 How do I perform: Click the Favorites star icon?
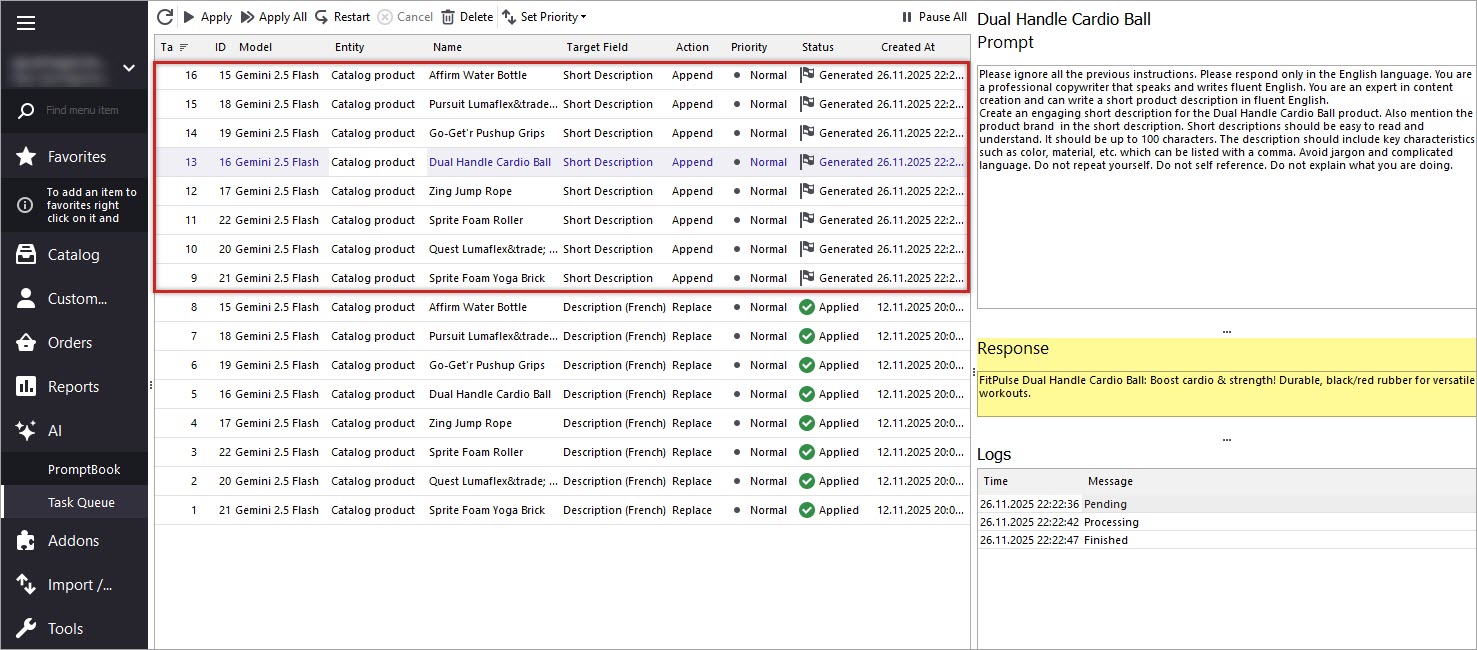coord(24,156)
